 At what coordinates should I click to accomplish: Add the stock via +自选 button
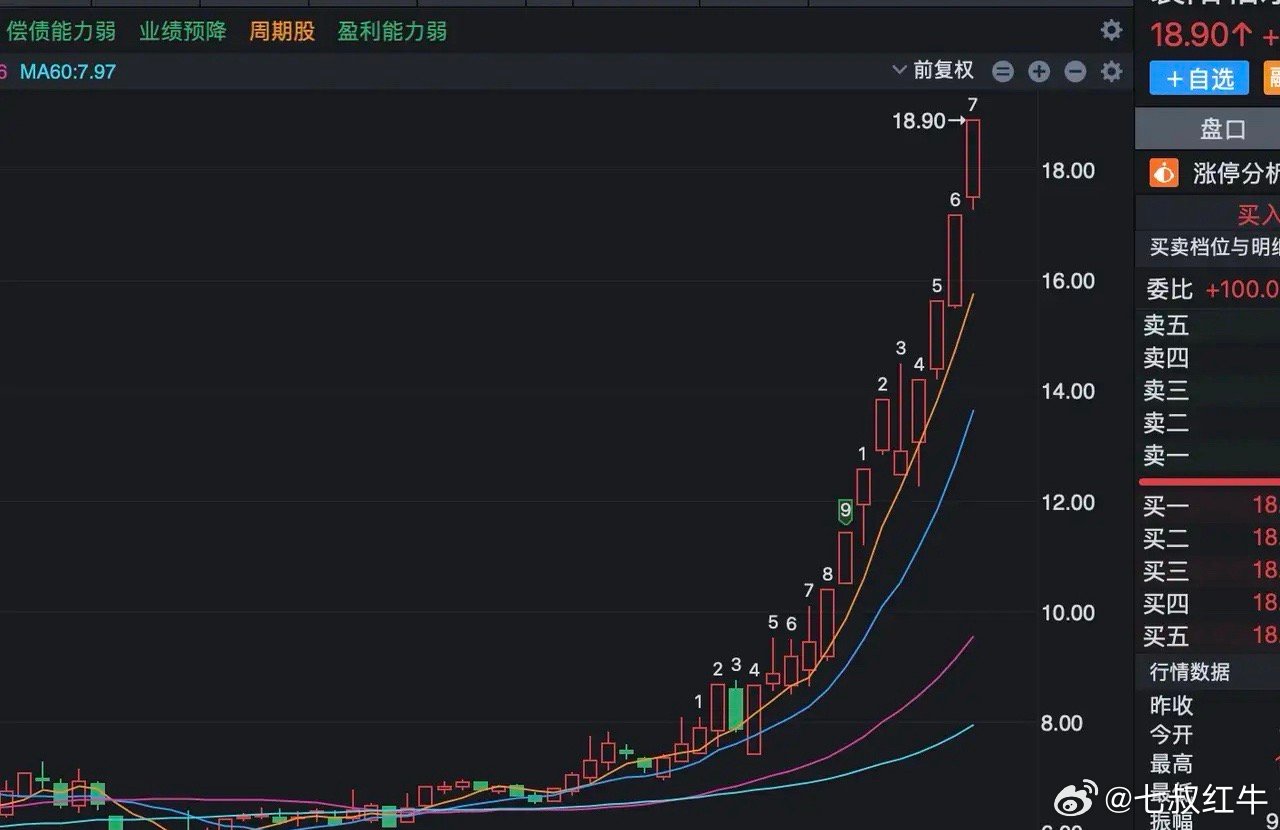[x=1199, y=79]
